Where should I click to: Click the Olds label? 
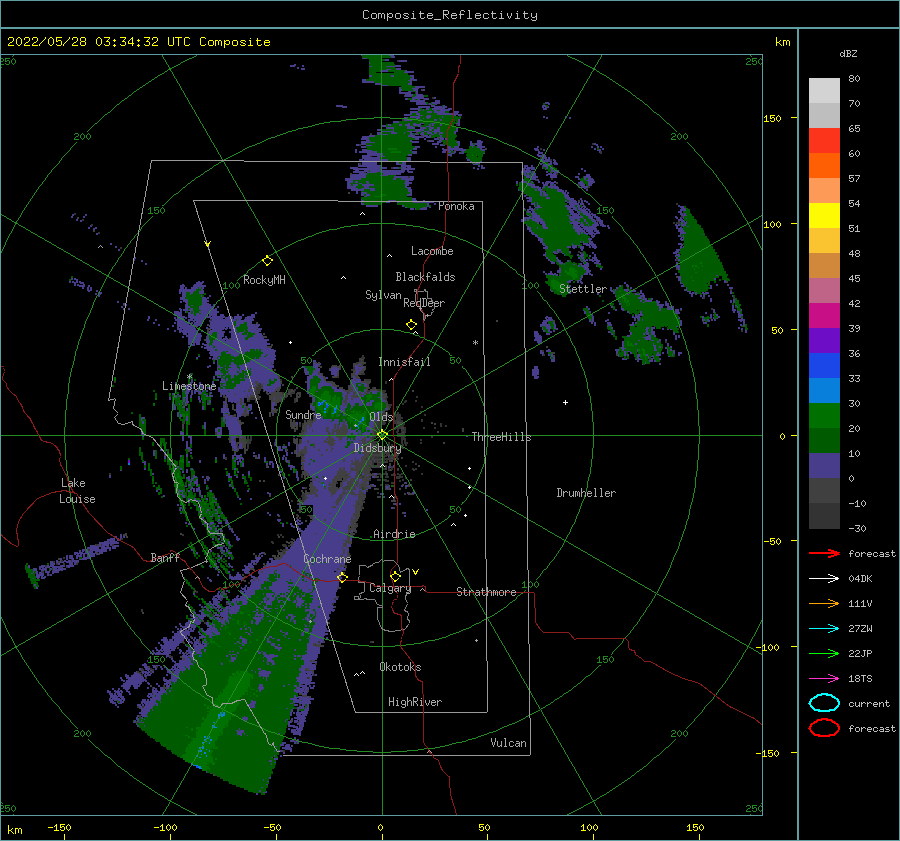click(381, 417)
